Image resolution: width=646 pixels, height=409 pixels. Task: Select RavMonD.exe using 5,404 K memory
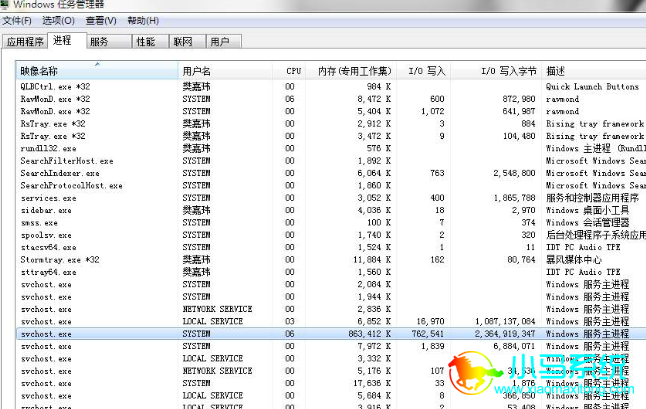[x=331, y=111]
